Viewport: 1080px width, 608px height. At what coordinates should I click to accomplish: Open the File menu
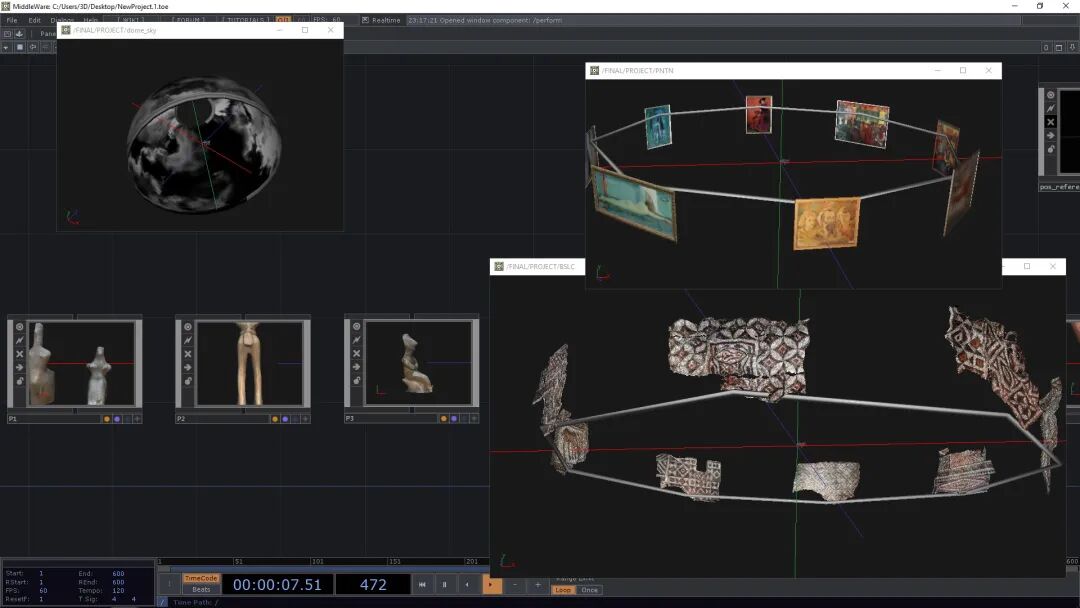coord(12,20)
